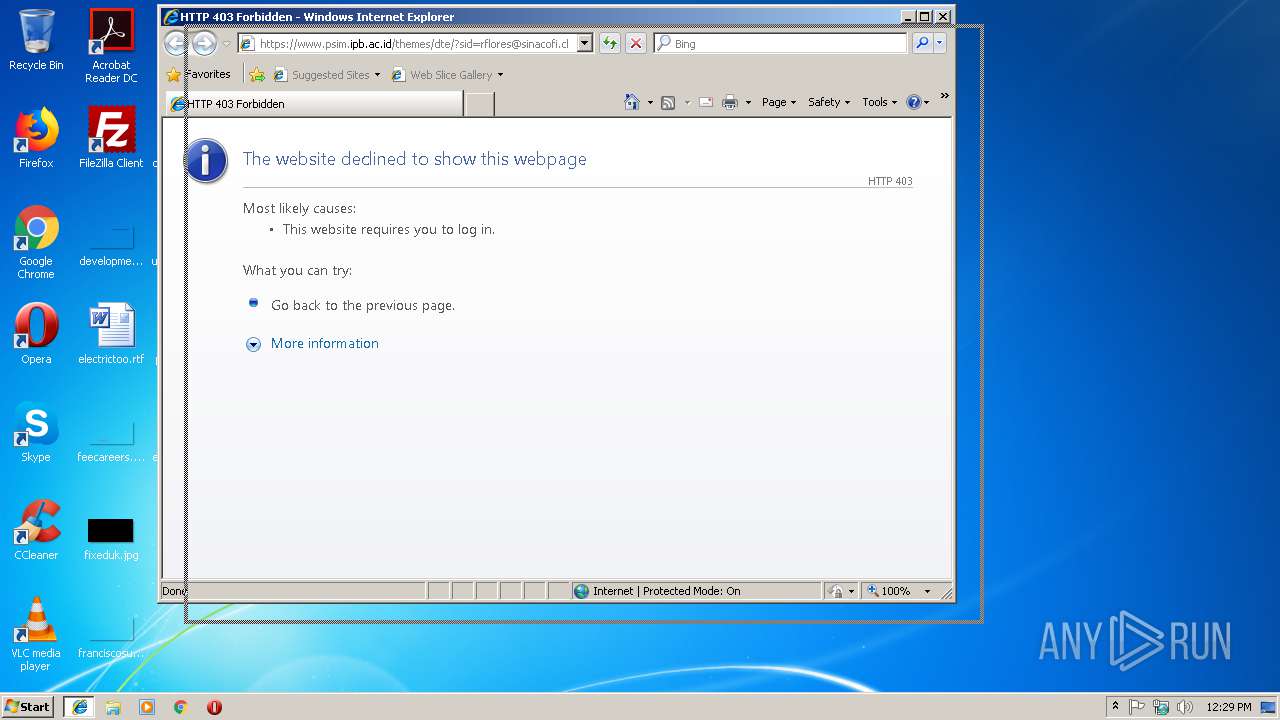Image resolution: width=1280 pixels, height=720 pixels.
Task: Click the Print icon
Action: [730, 102]
